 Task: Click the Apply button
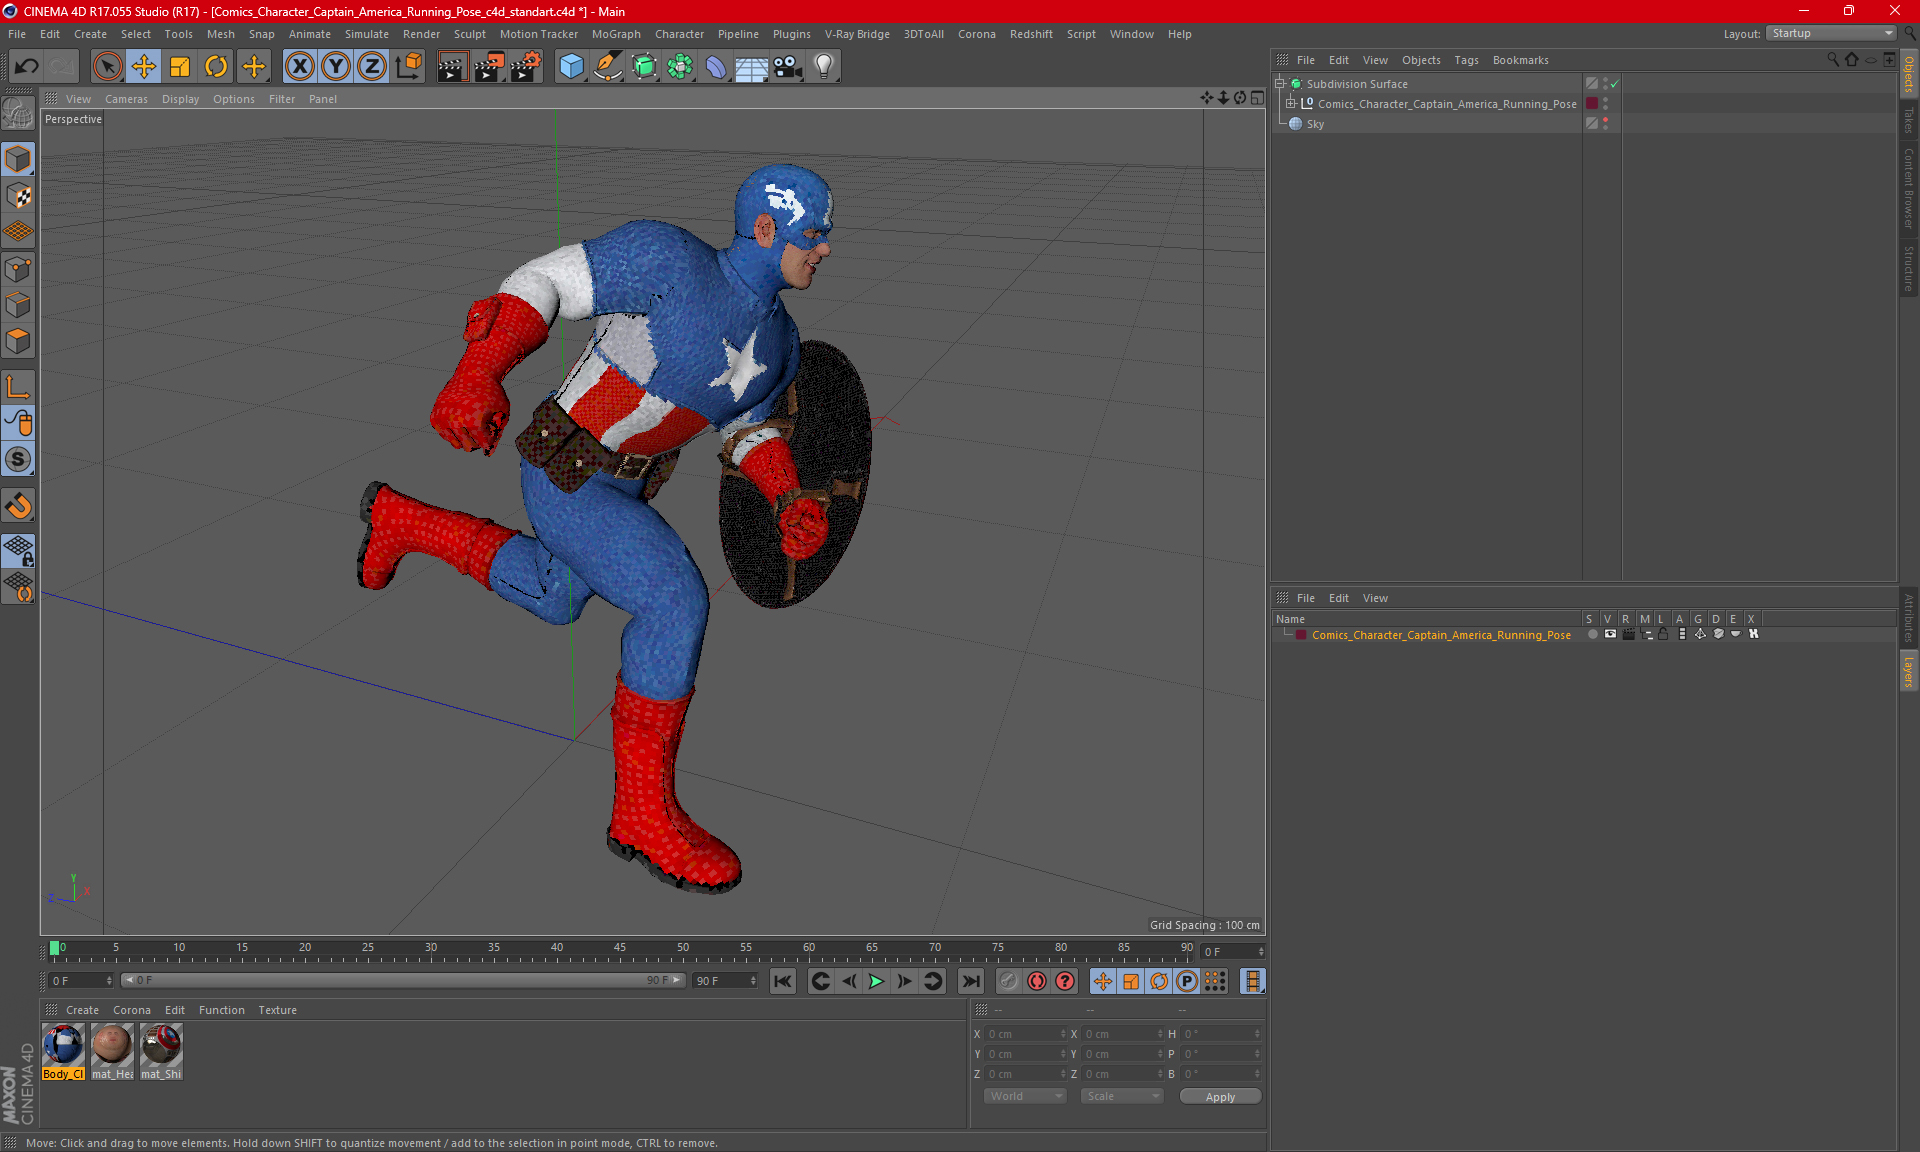coord(1220,1097)
